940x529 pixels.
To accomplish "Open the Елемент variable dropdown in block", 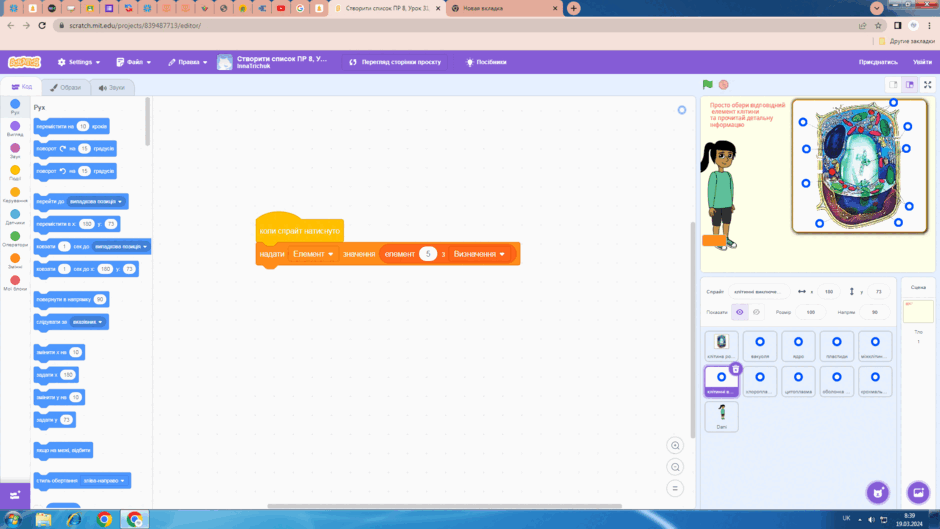I will [x=313, y=254].
